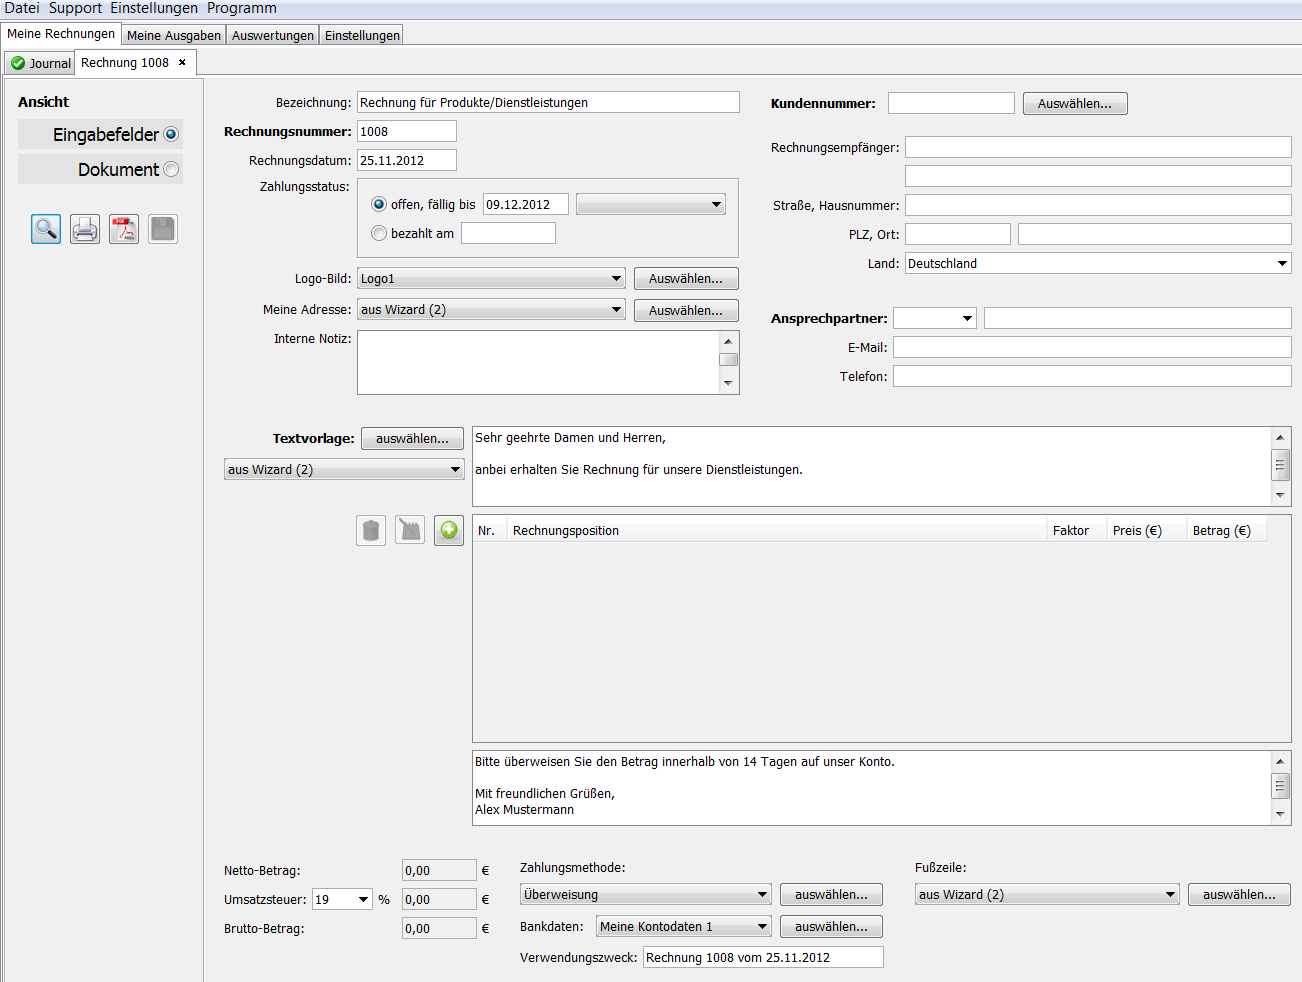1302x982 pixels.
Task: Open the Land dropdown showing Deutschland
Action: [x=1282, y=264]
